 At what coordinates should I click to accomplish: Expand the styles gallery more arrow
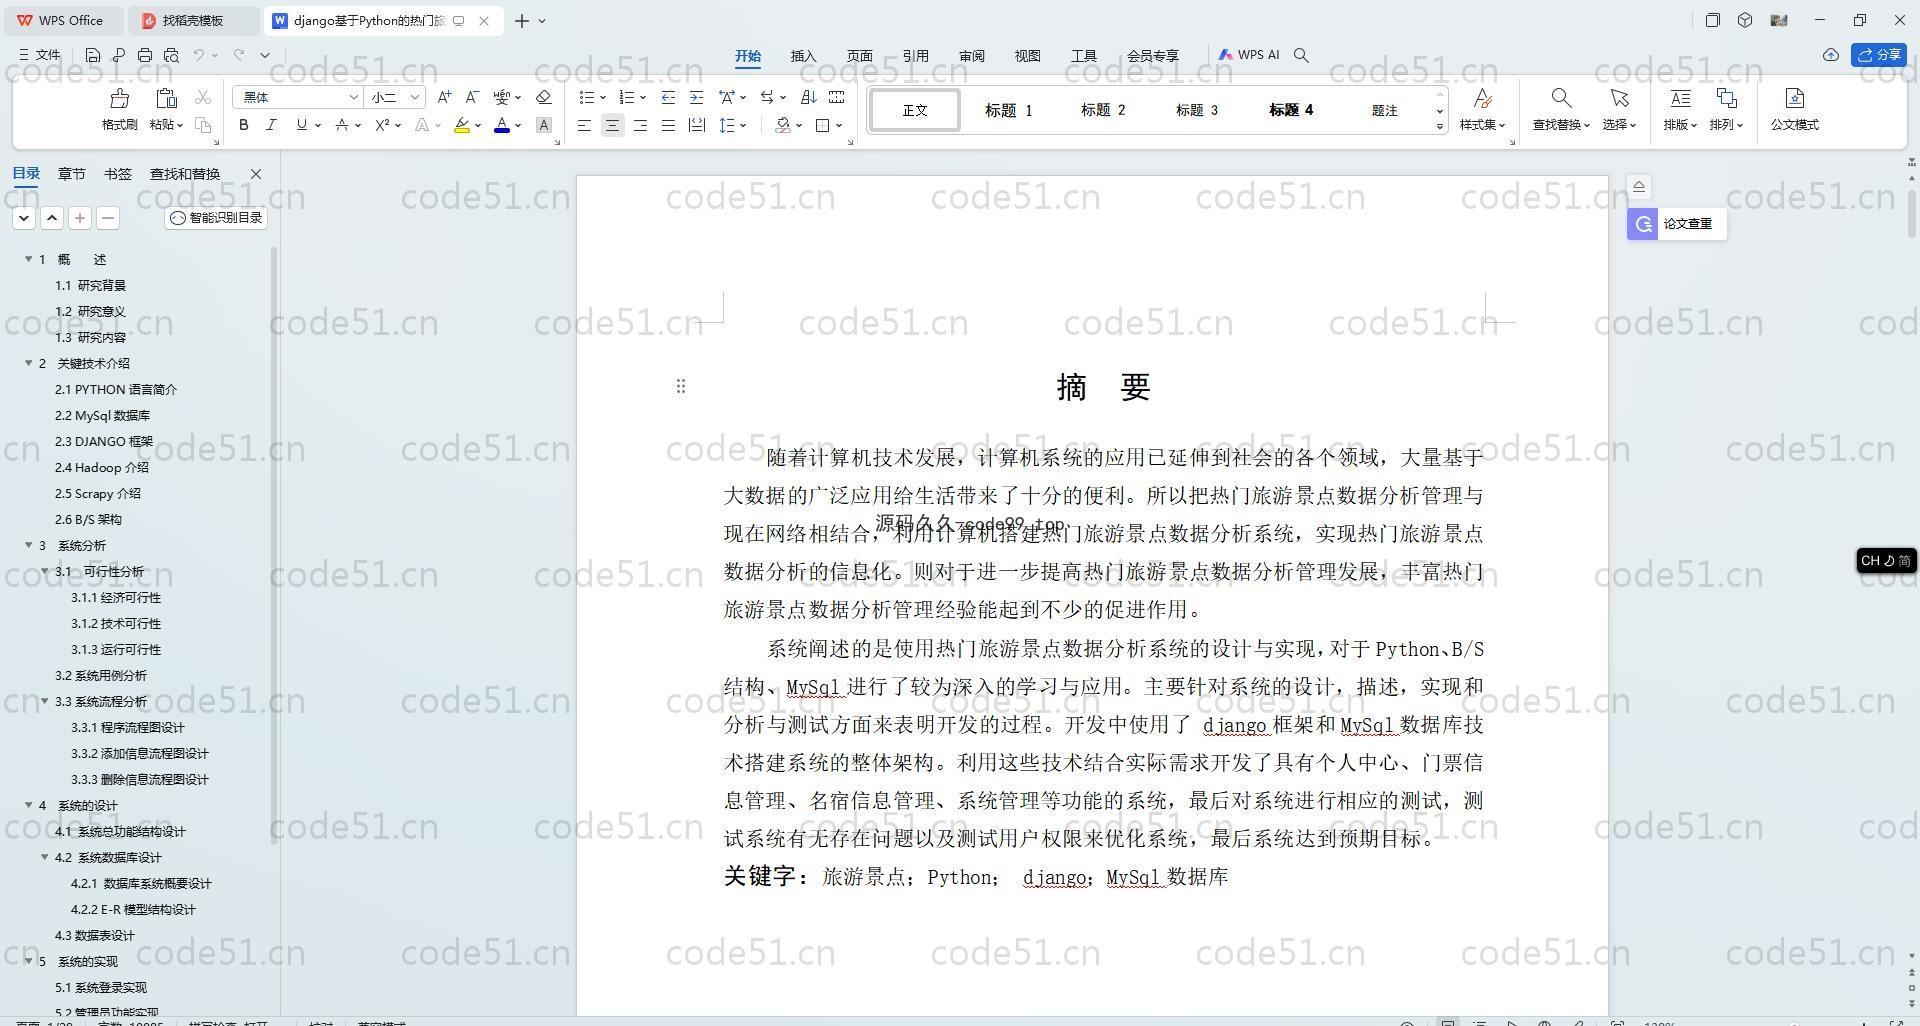1440,126
